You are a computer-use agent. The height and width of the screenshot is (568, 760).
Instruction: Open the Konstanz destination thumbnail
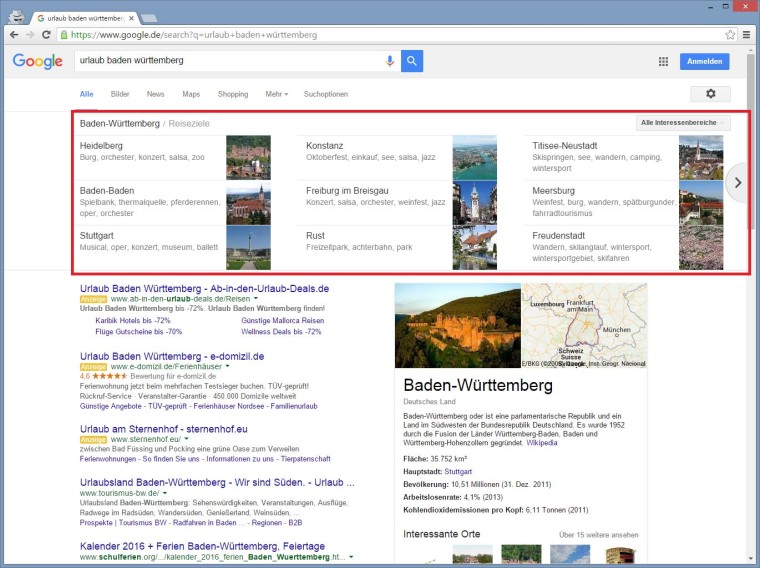475,158
